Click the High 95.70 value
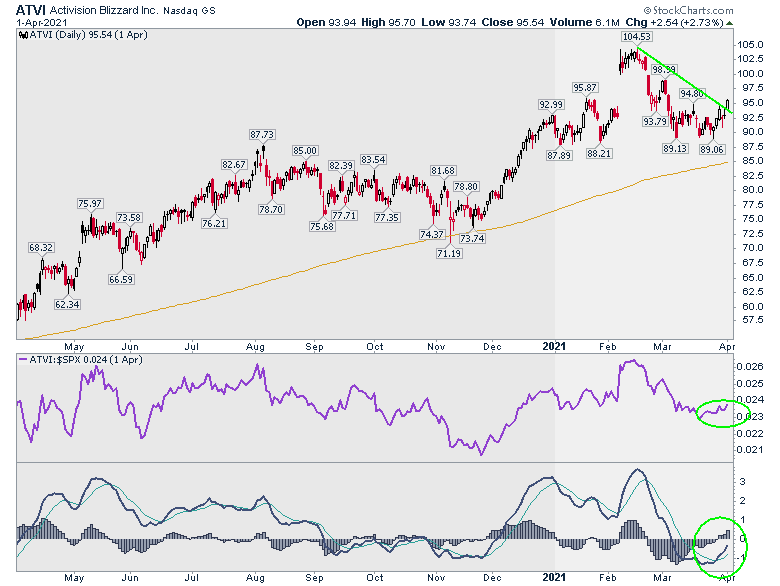The image size is (780, 586). point(388,22)
